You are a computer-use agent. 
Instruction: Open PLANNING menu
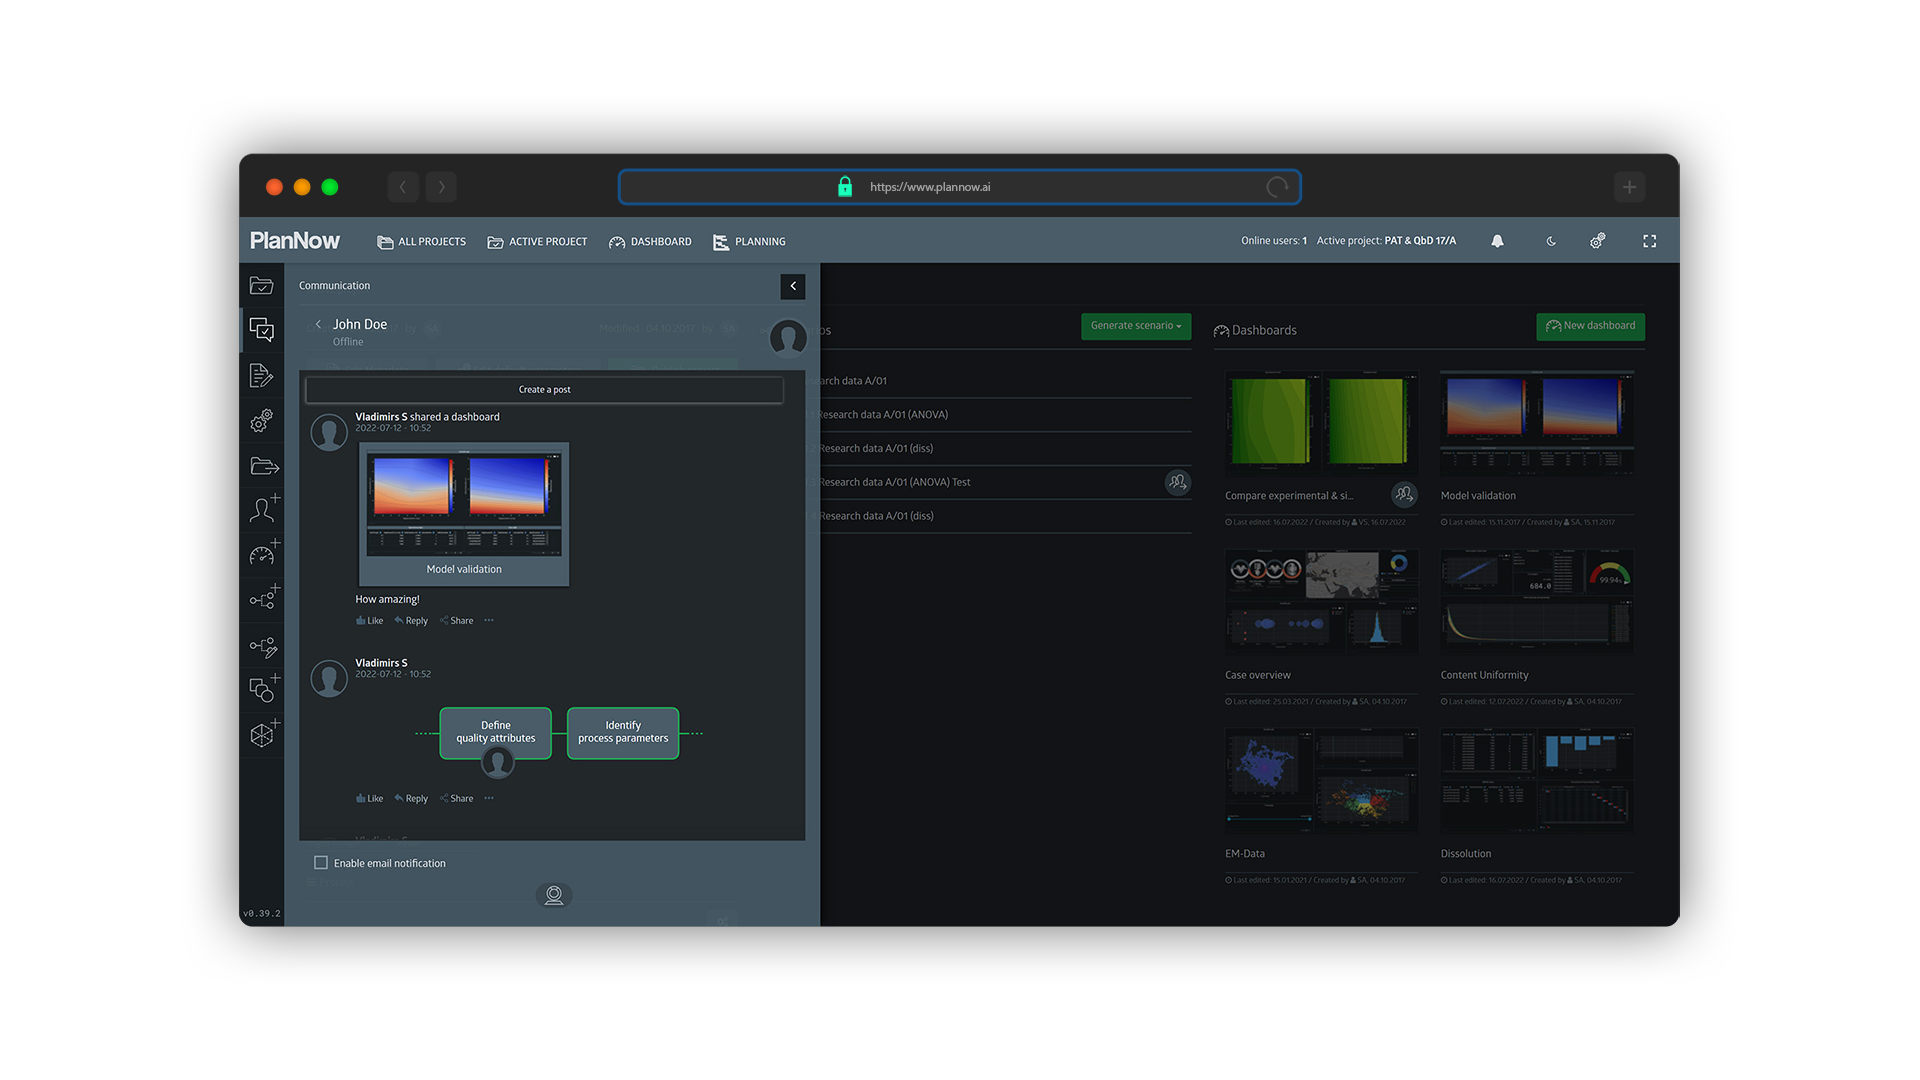[x=749, y=242]
